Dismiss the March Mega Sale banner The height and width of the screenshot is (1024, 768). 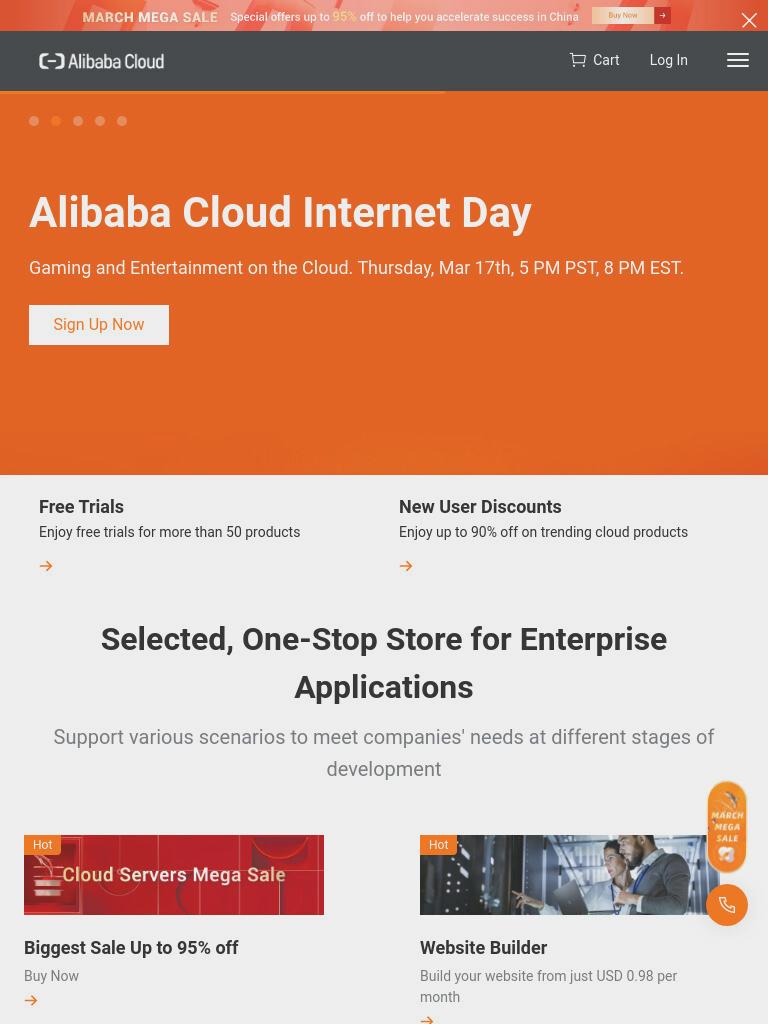749,20
